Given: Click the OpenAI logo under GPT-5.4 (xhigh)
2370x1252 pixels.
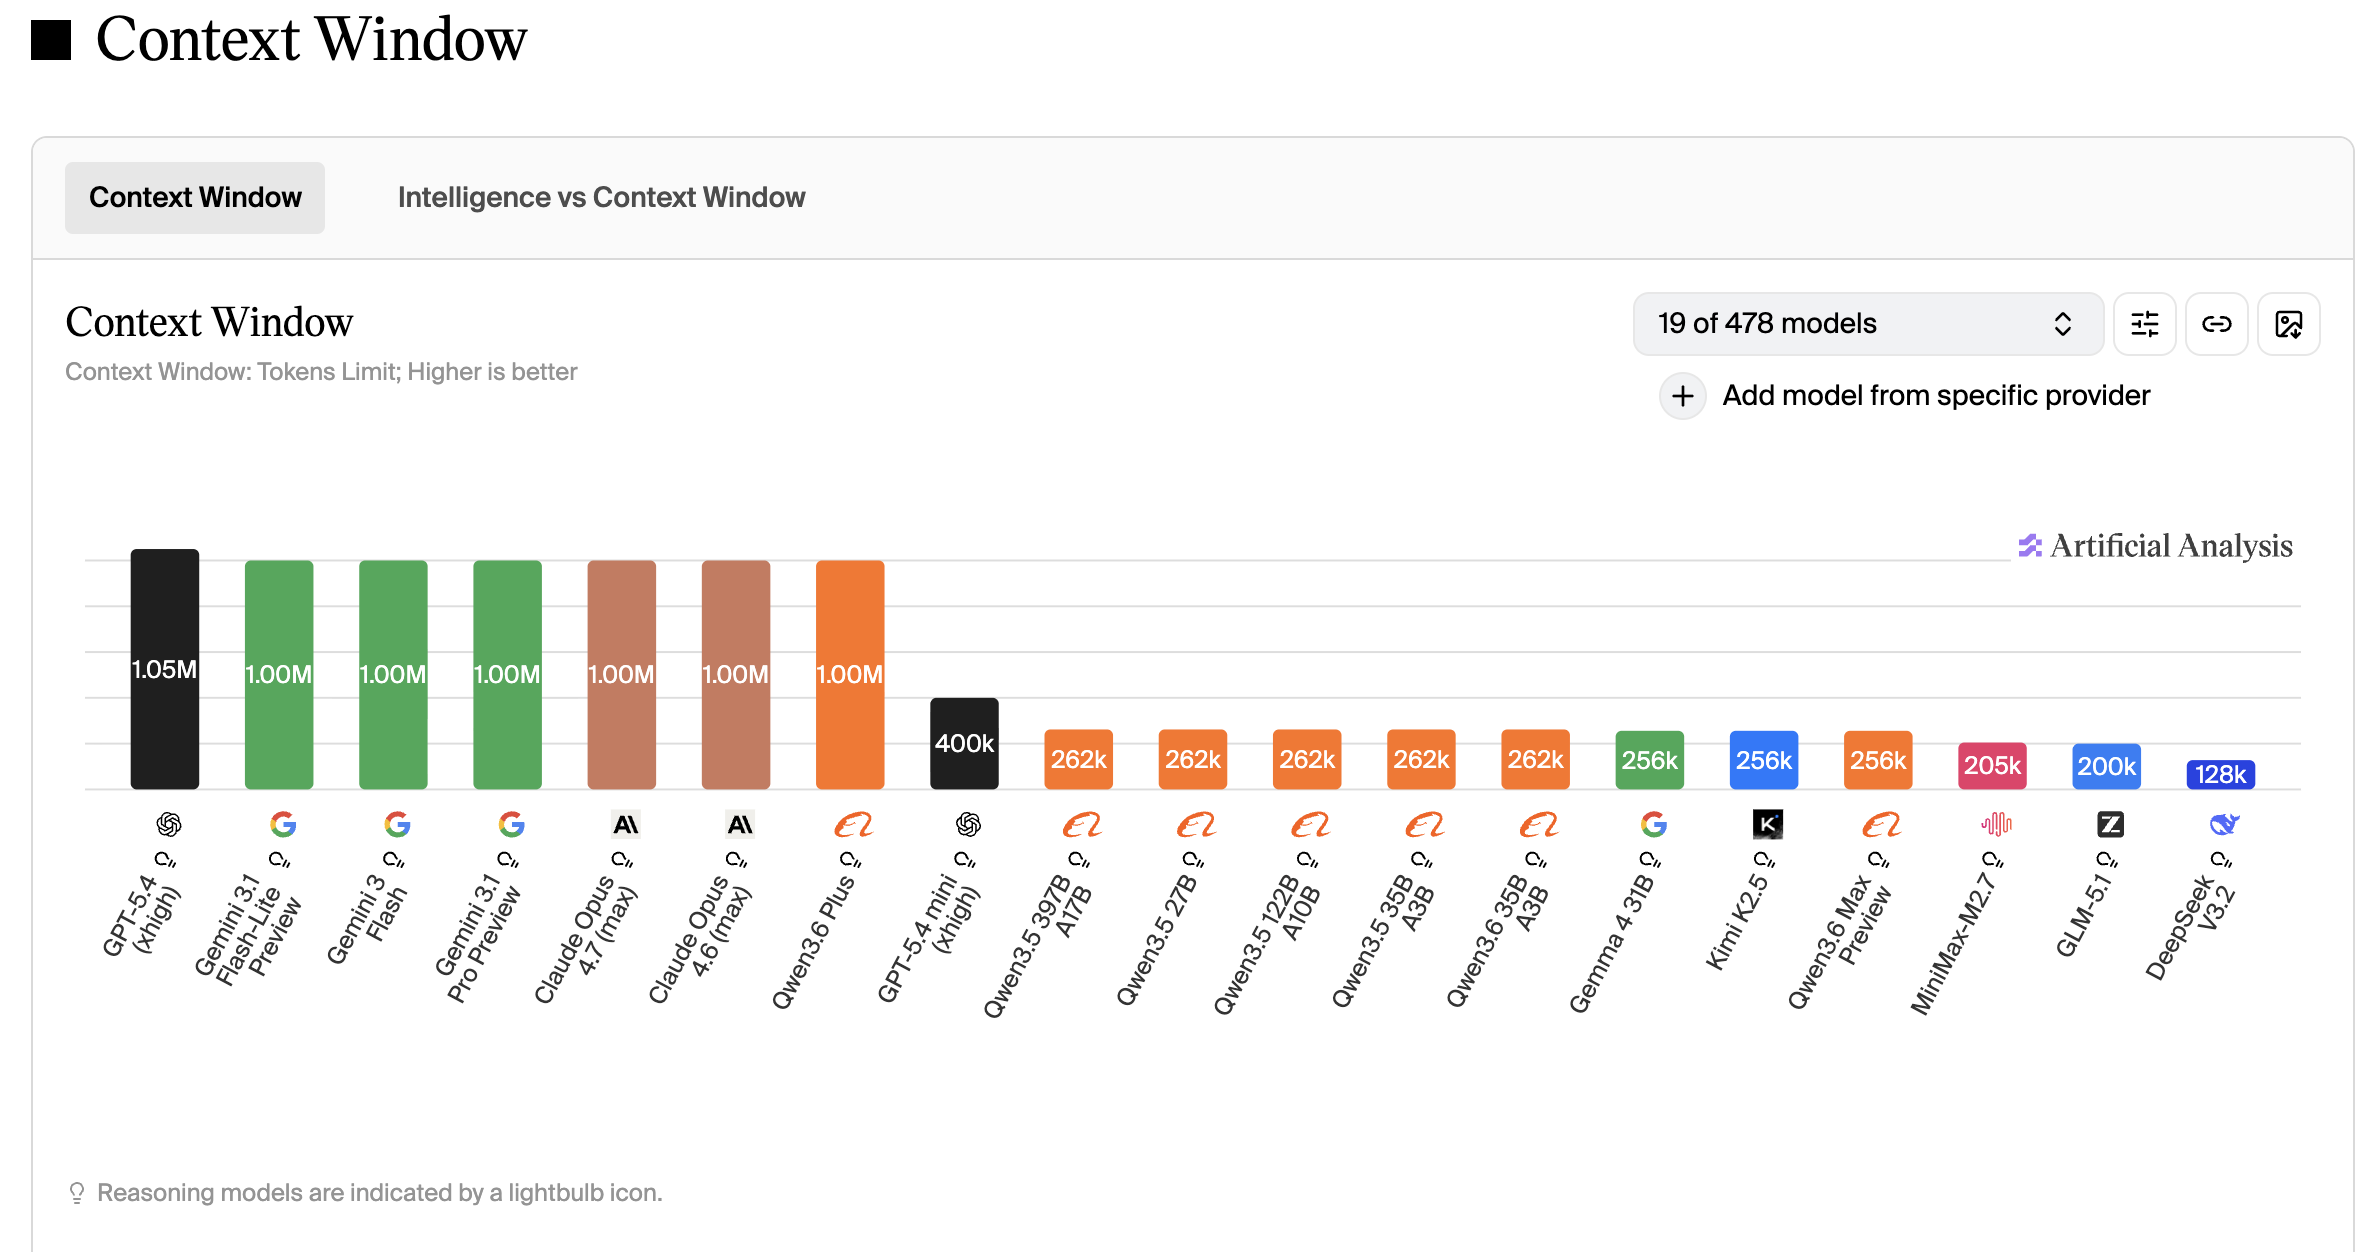Looking at the screenshot, I should pos(168,824).
